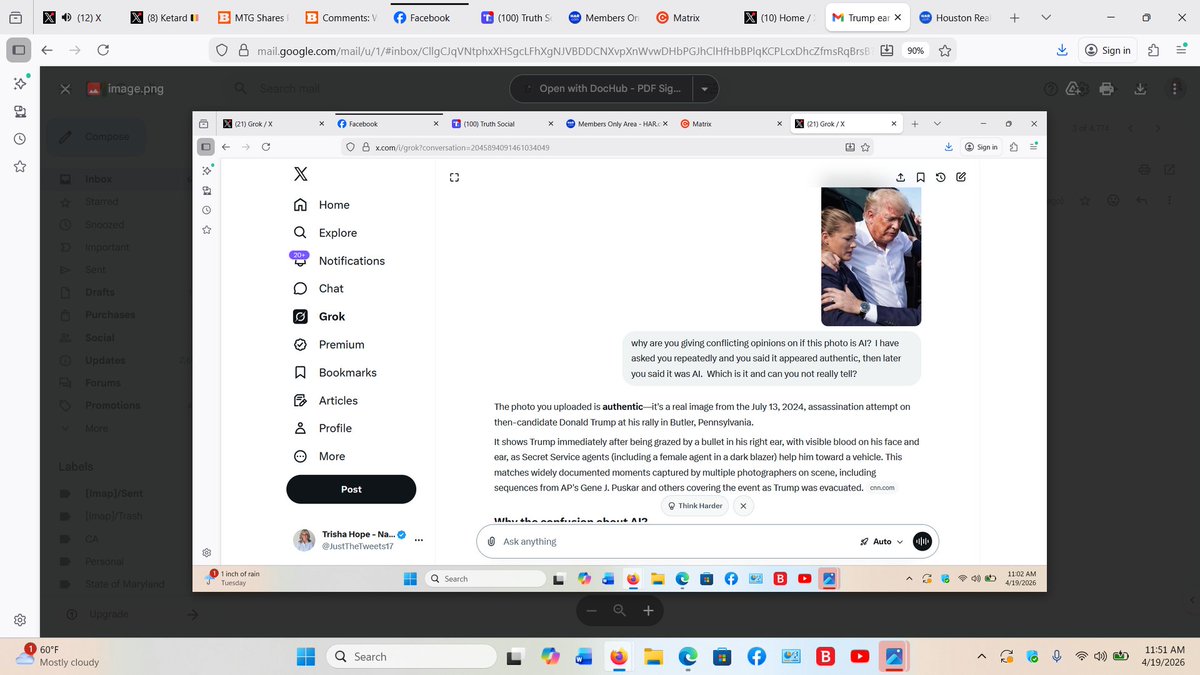Click the taskbar Search box

[412, 656]
